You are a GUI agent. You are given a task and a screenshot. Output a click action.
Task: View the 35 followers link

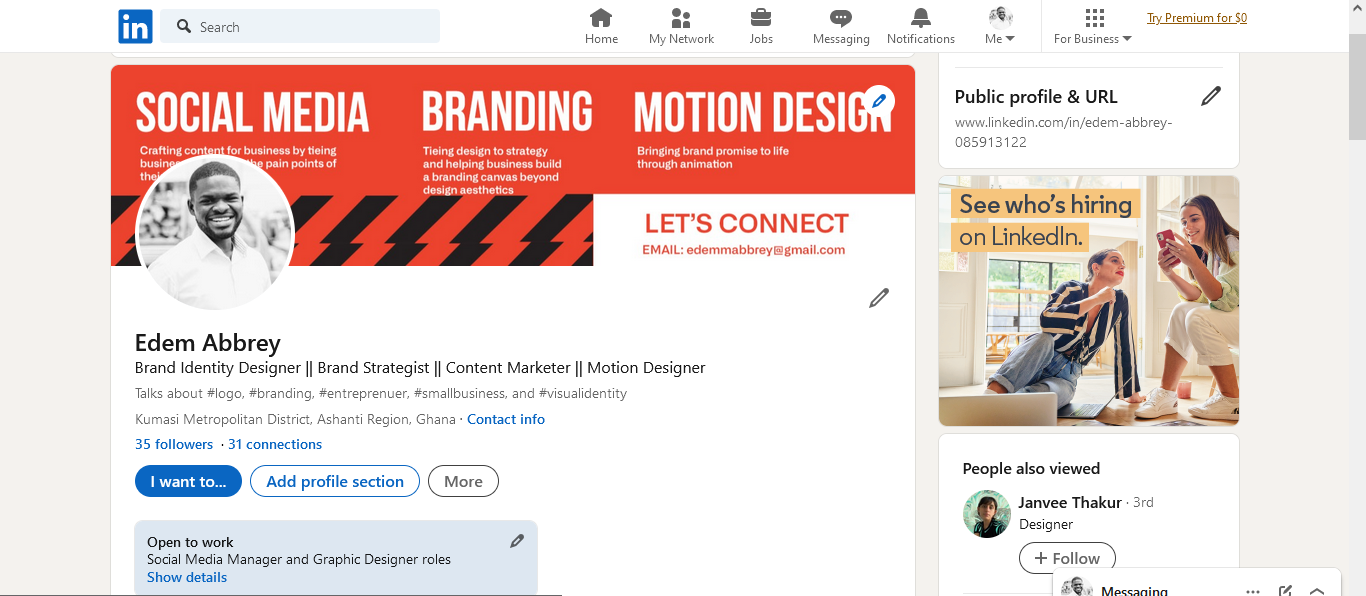click(x=174, y=444)
